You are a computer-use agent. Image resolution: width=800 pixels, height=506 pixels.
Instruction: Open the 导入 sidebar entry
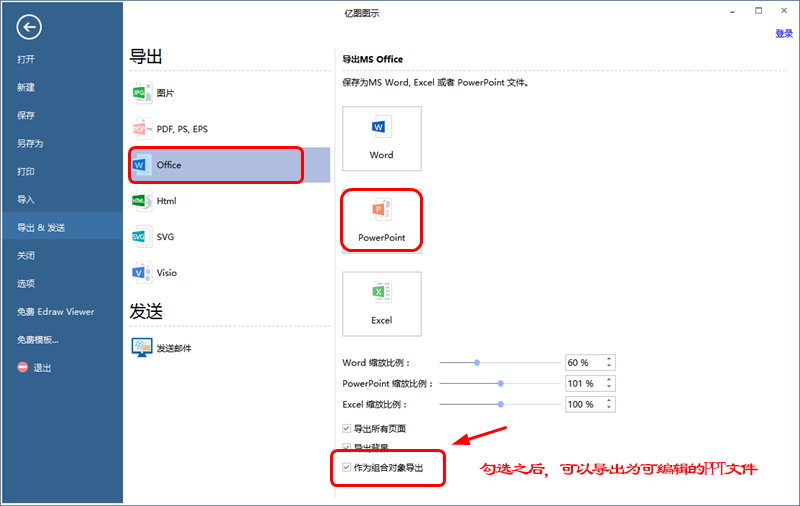point(26,199)
